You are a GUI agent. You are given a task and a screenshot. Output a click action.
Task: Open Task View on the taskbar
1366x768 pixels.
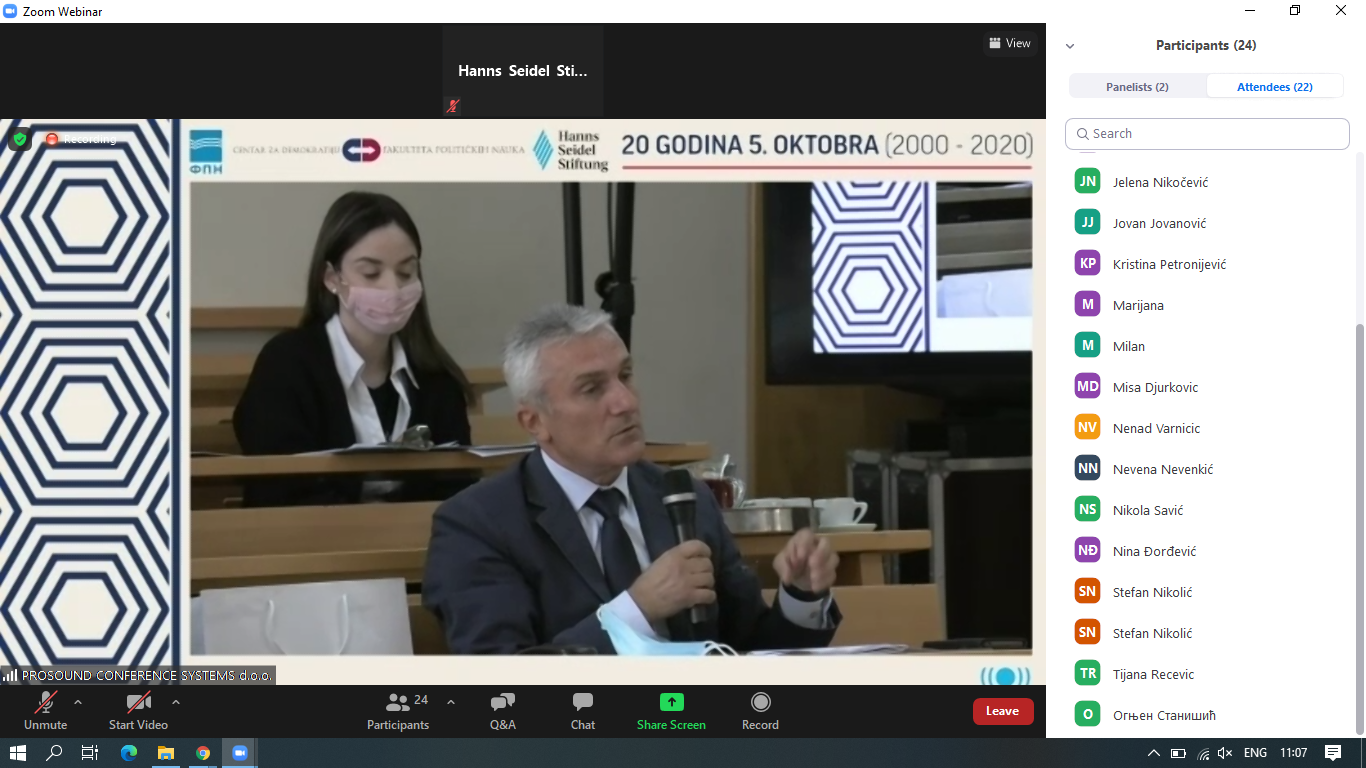click(x=90, y=752)
